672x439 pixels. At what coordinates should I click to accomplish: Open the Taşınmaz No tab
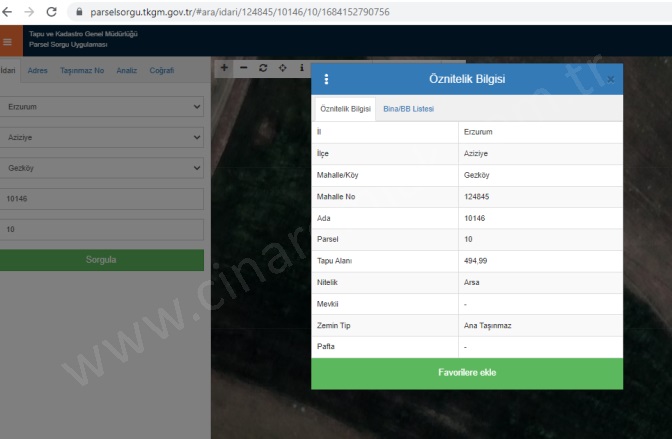[x=82, y=71]
